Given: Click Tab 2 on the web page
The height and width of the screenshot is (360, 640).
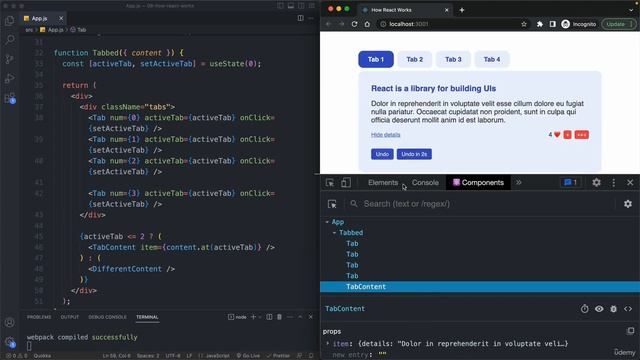Looking at the screenshot, I should click(x=414, y=59).
